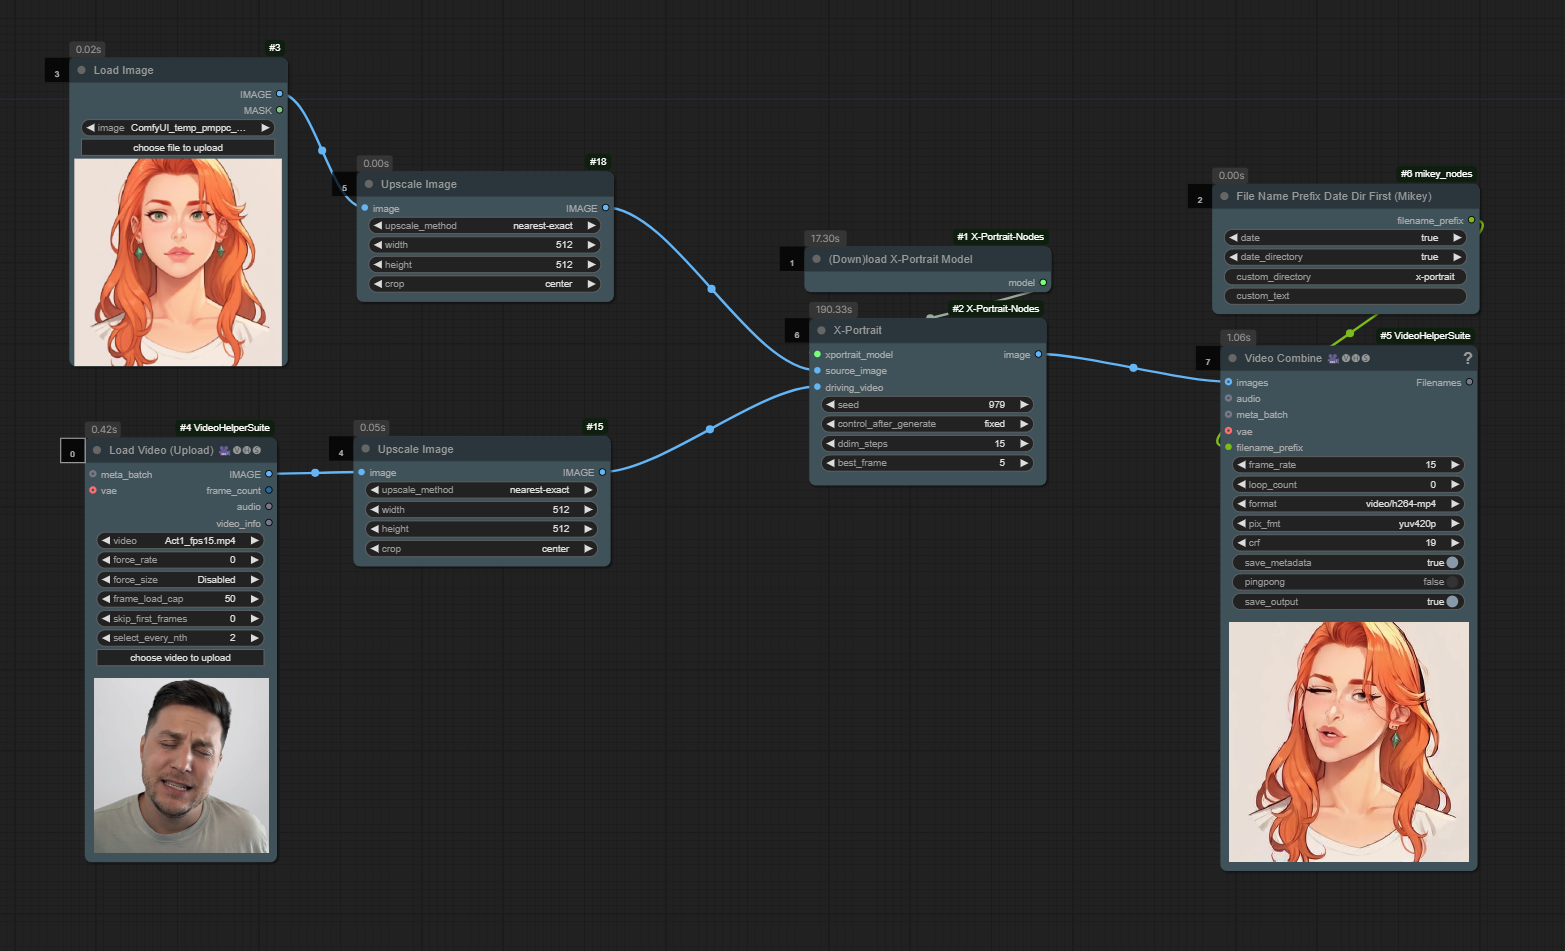Image resolution: width=1565 pixels, height=951 pixels.
Task: Click the #4 VideoHelperSuite badge
Action: pos(225,428)
